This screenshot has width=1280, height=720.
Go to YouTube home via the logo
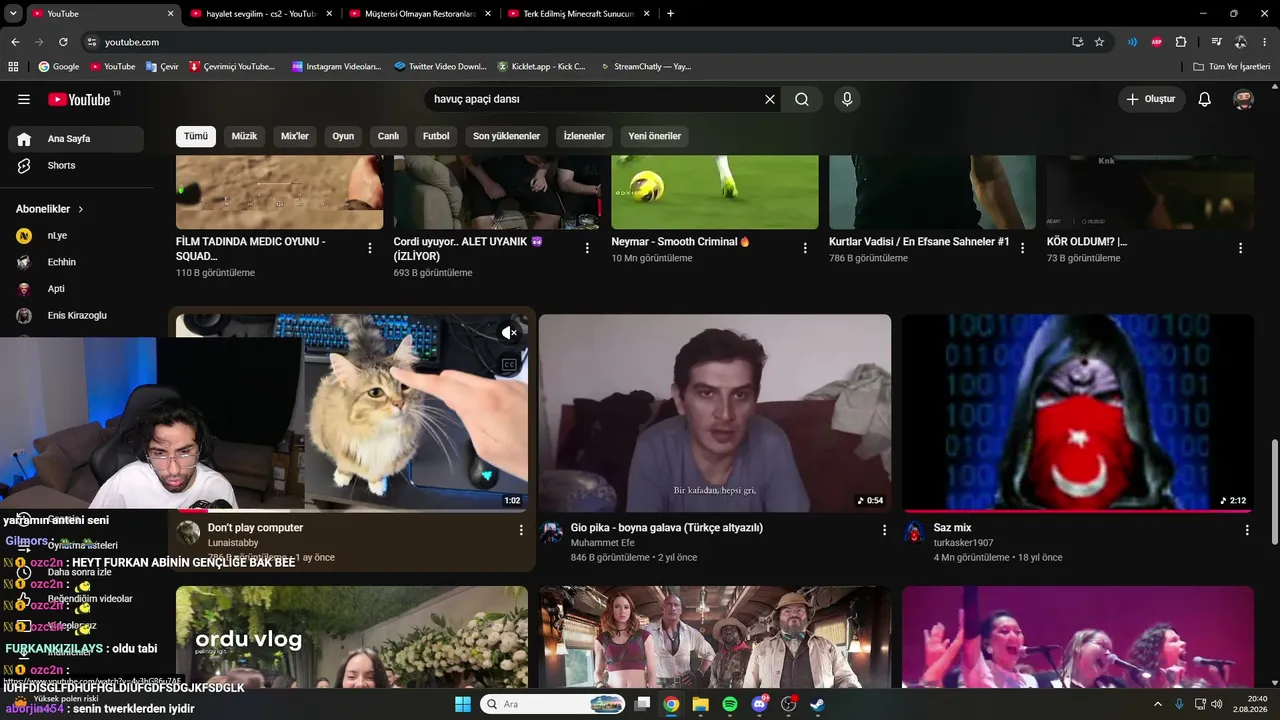[78, 99]
